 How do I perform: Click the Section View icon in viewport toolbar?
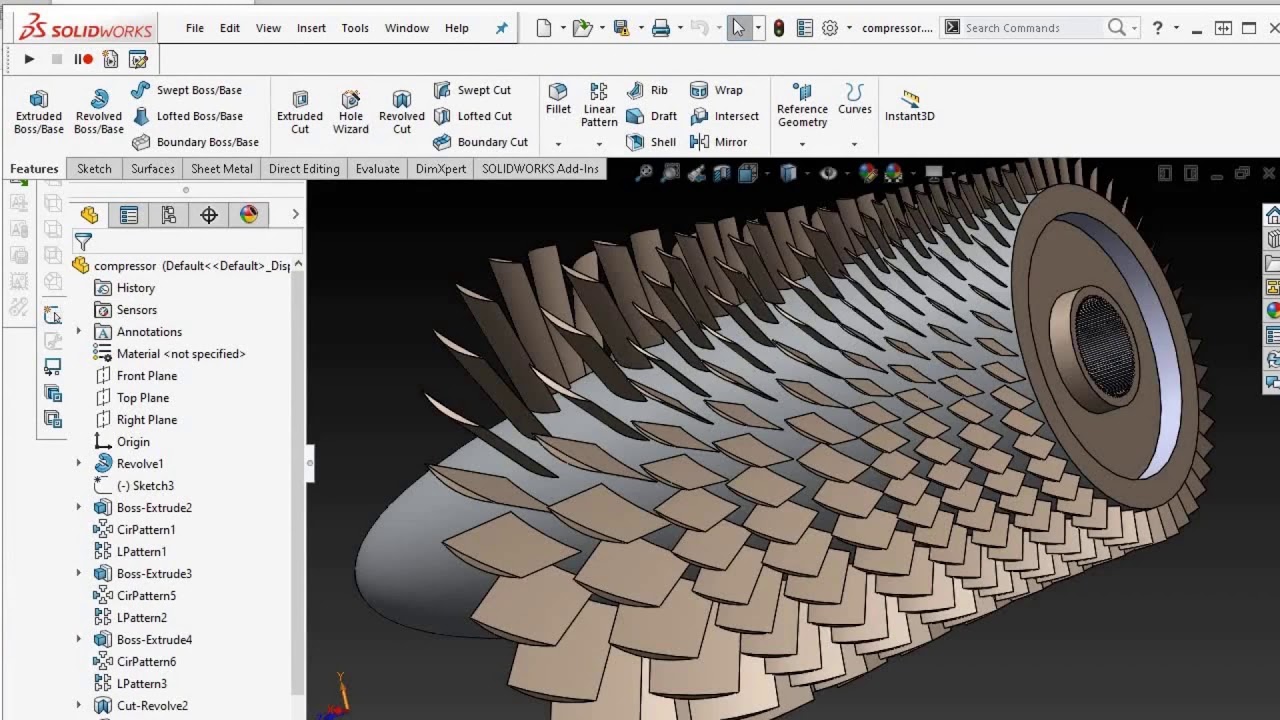[723, 173]
